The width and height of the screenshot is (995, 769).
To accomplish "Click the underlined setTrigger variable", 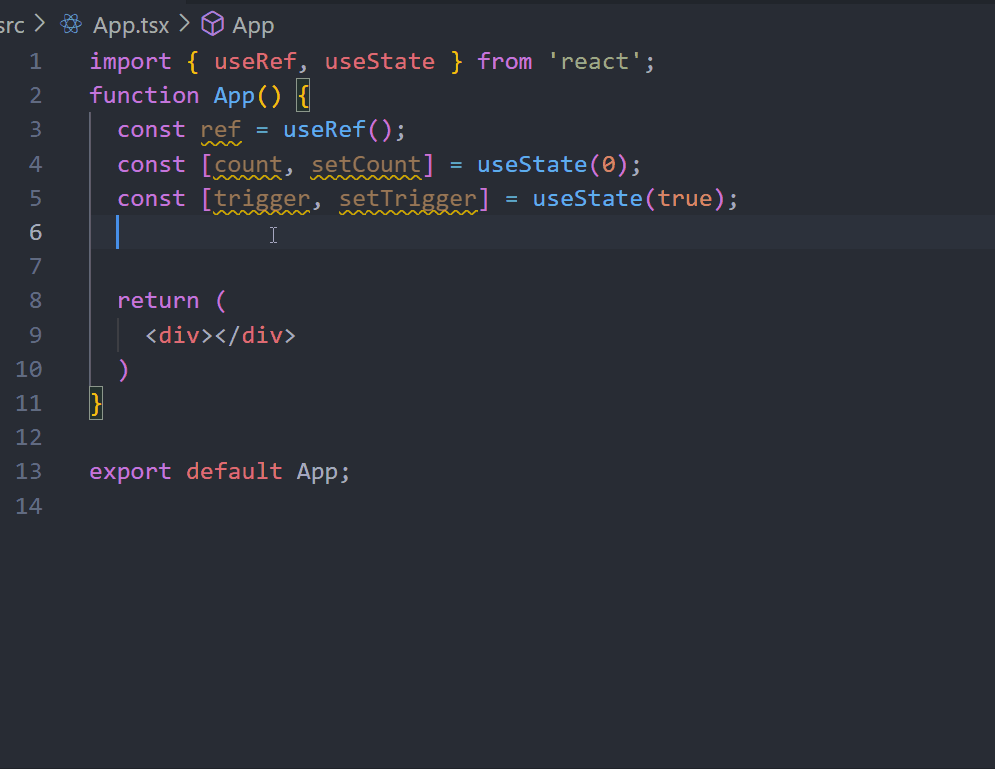I will pos(407,198).
